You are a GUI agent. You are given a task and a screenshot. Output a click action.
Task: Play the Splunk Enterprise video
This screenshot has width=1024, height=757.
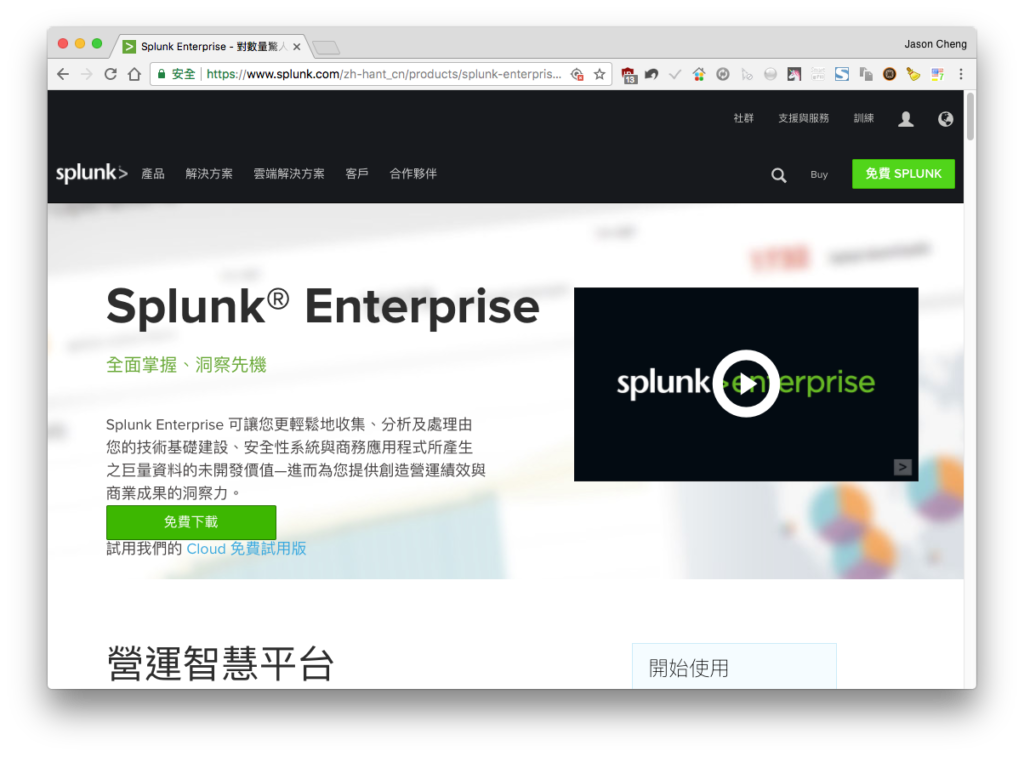(746, 383)
